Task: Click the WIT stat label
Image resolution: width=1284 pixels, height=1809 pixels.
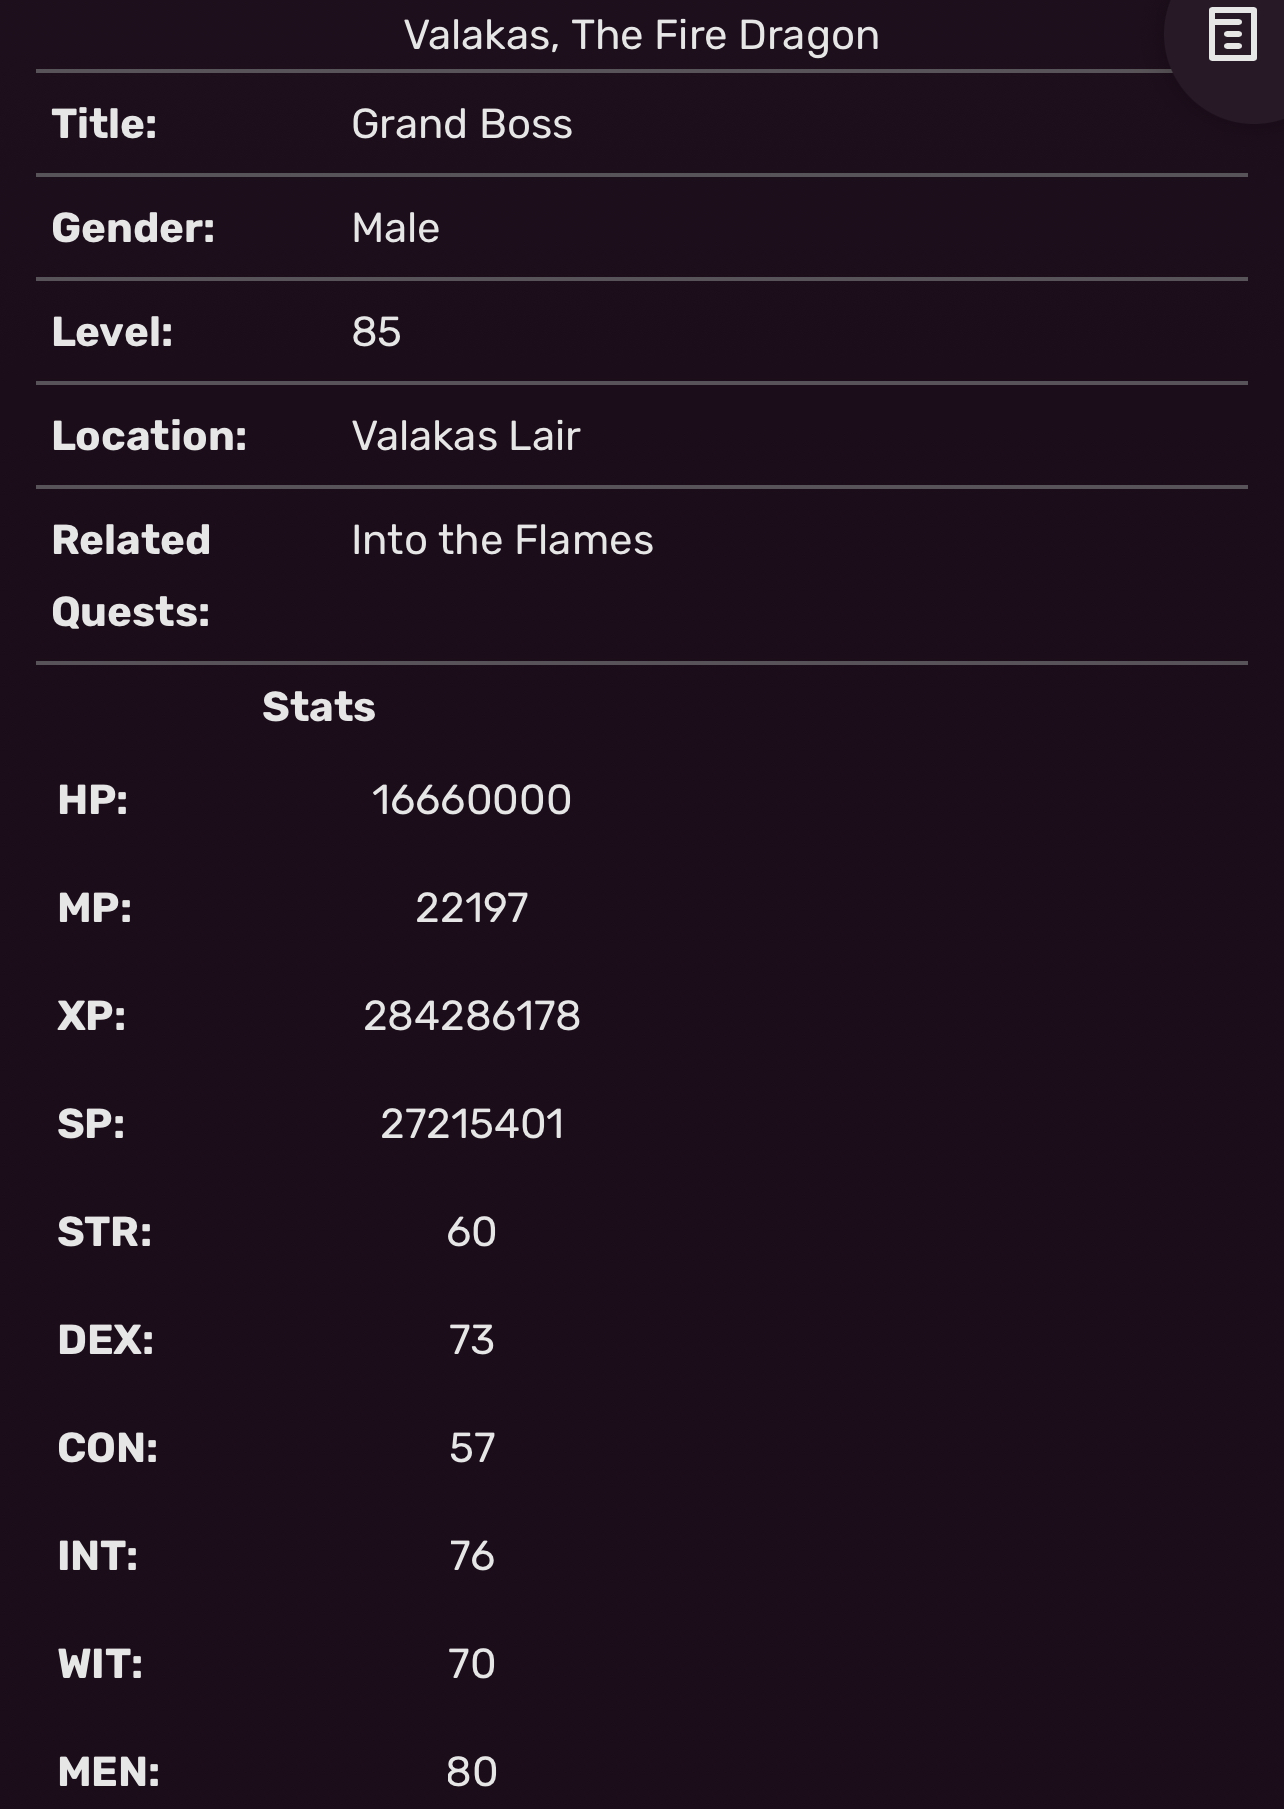Action: [100, 1664]
